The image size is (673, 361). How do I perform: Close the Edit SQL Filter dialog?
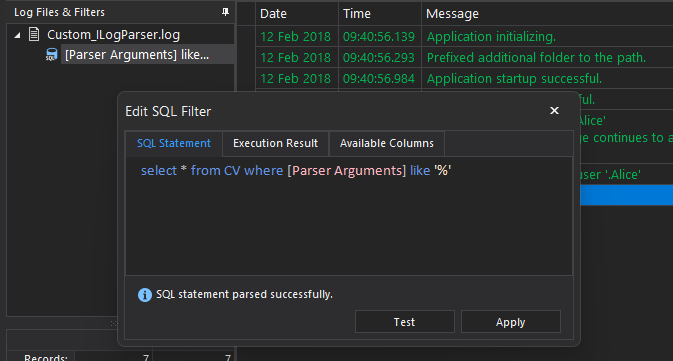point(554,111)
